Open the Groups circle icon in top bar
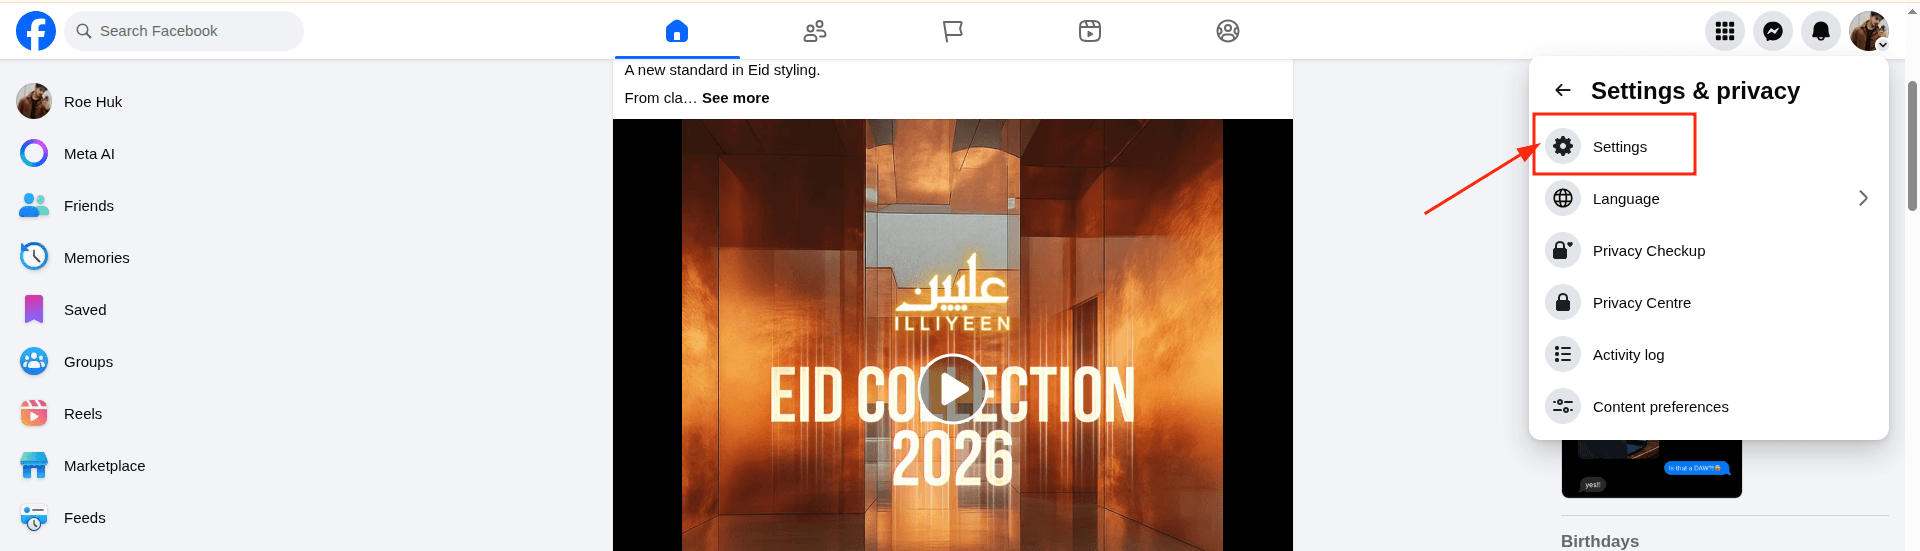Viewport: 1920px width, 551px height. pyautogui.click(x=1228, y=31)
